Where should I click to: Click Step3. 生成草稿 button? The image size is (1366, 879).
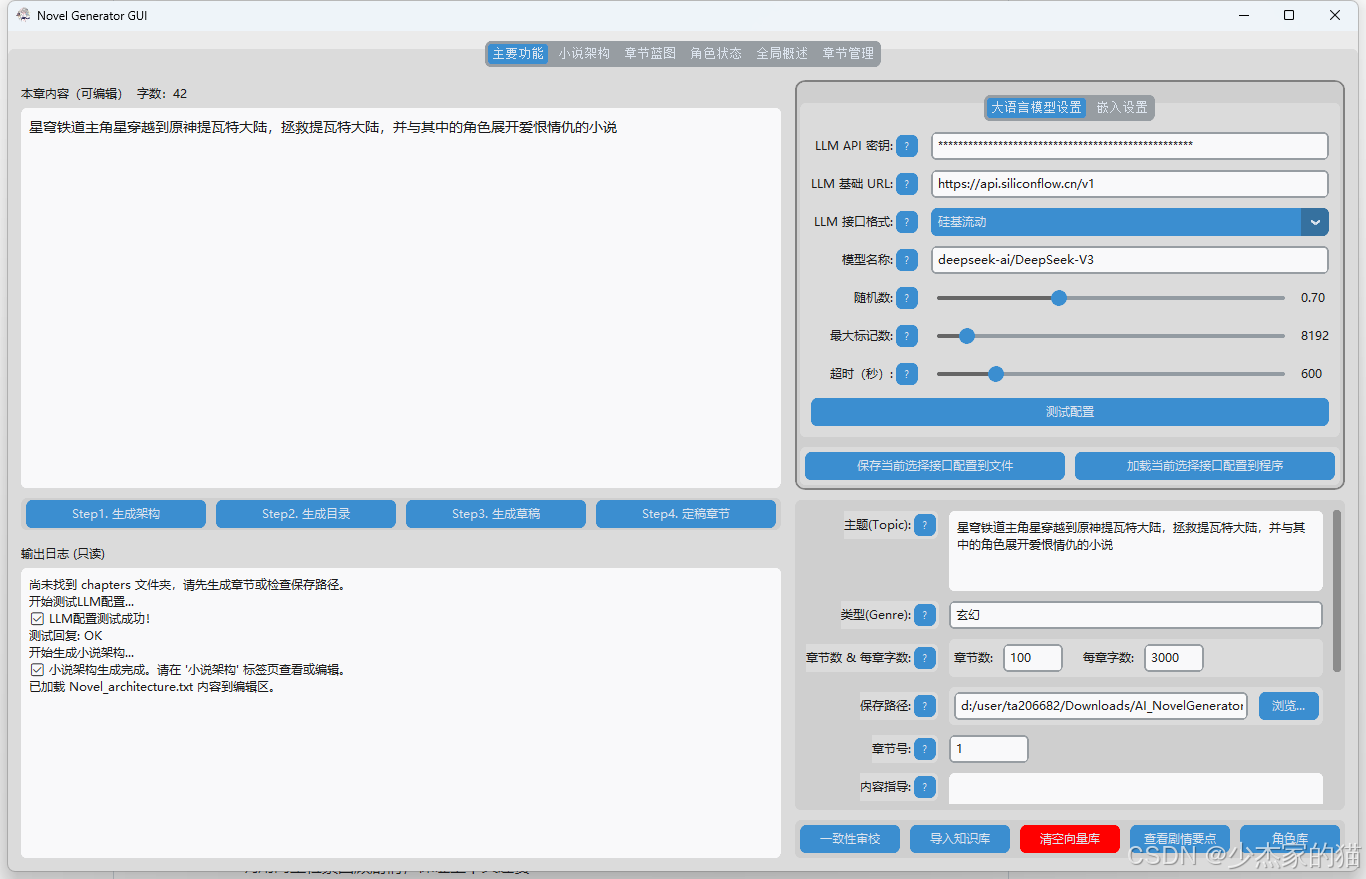[x=496, y=514]
